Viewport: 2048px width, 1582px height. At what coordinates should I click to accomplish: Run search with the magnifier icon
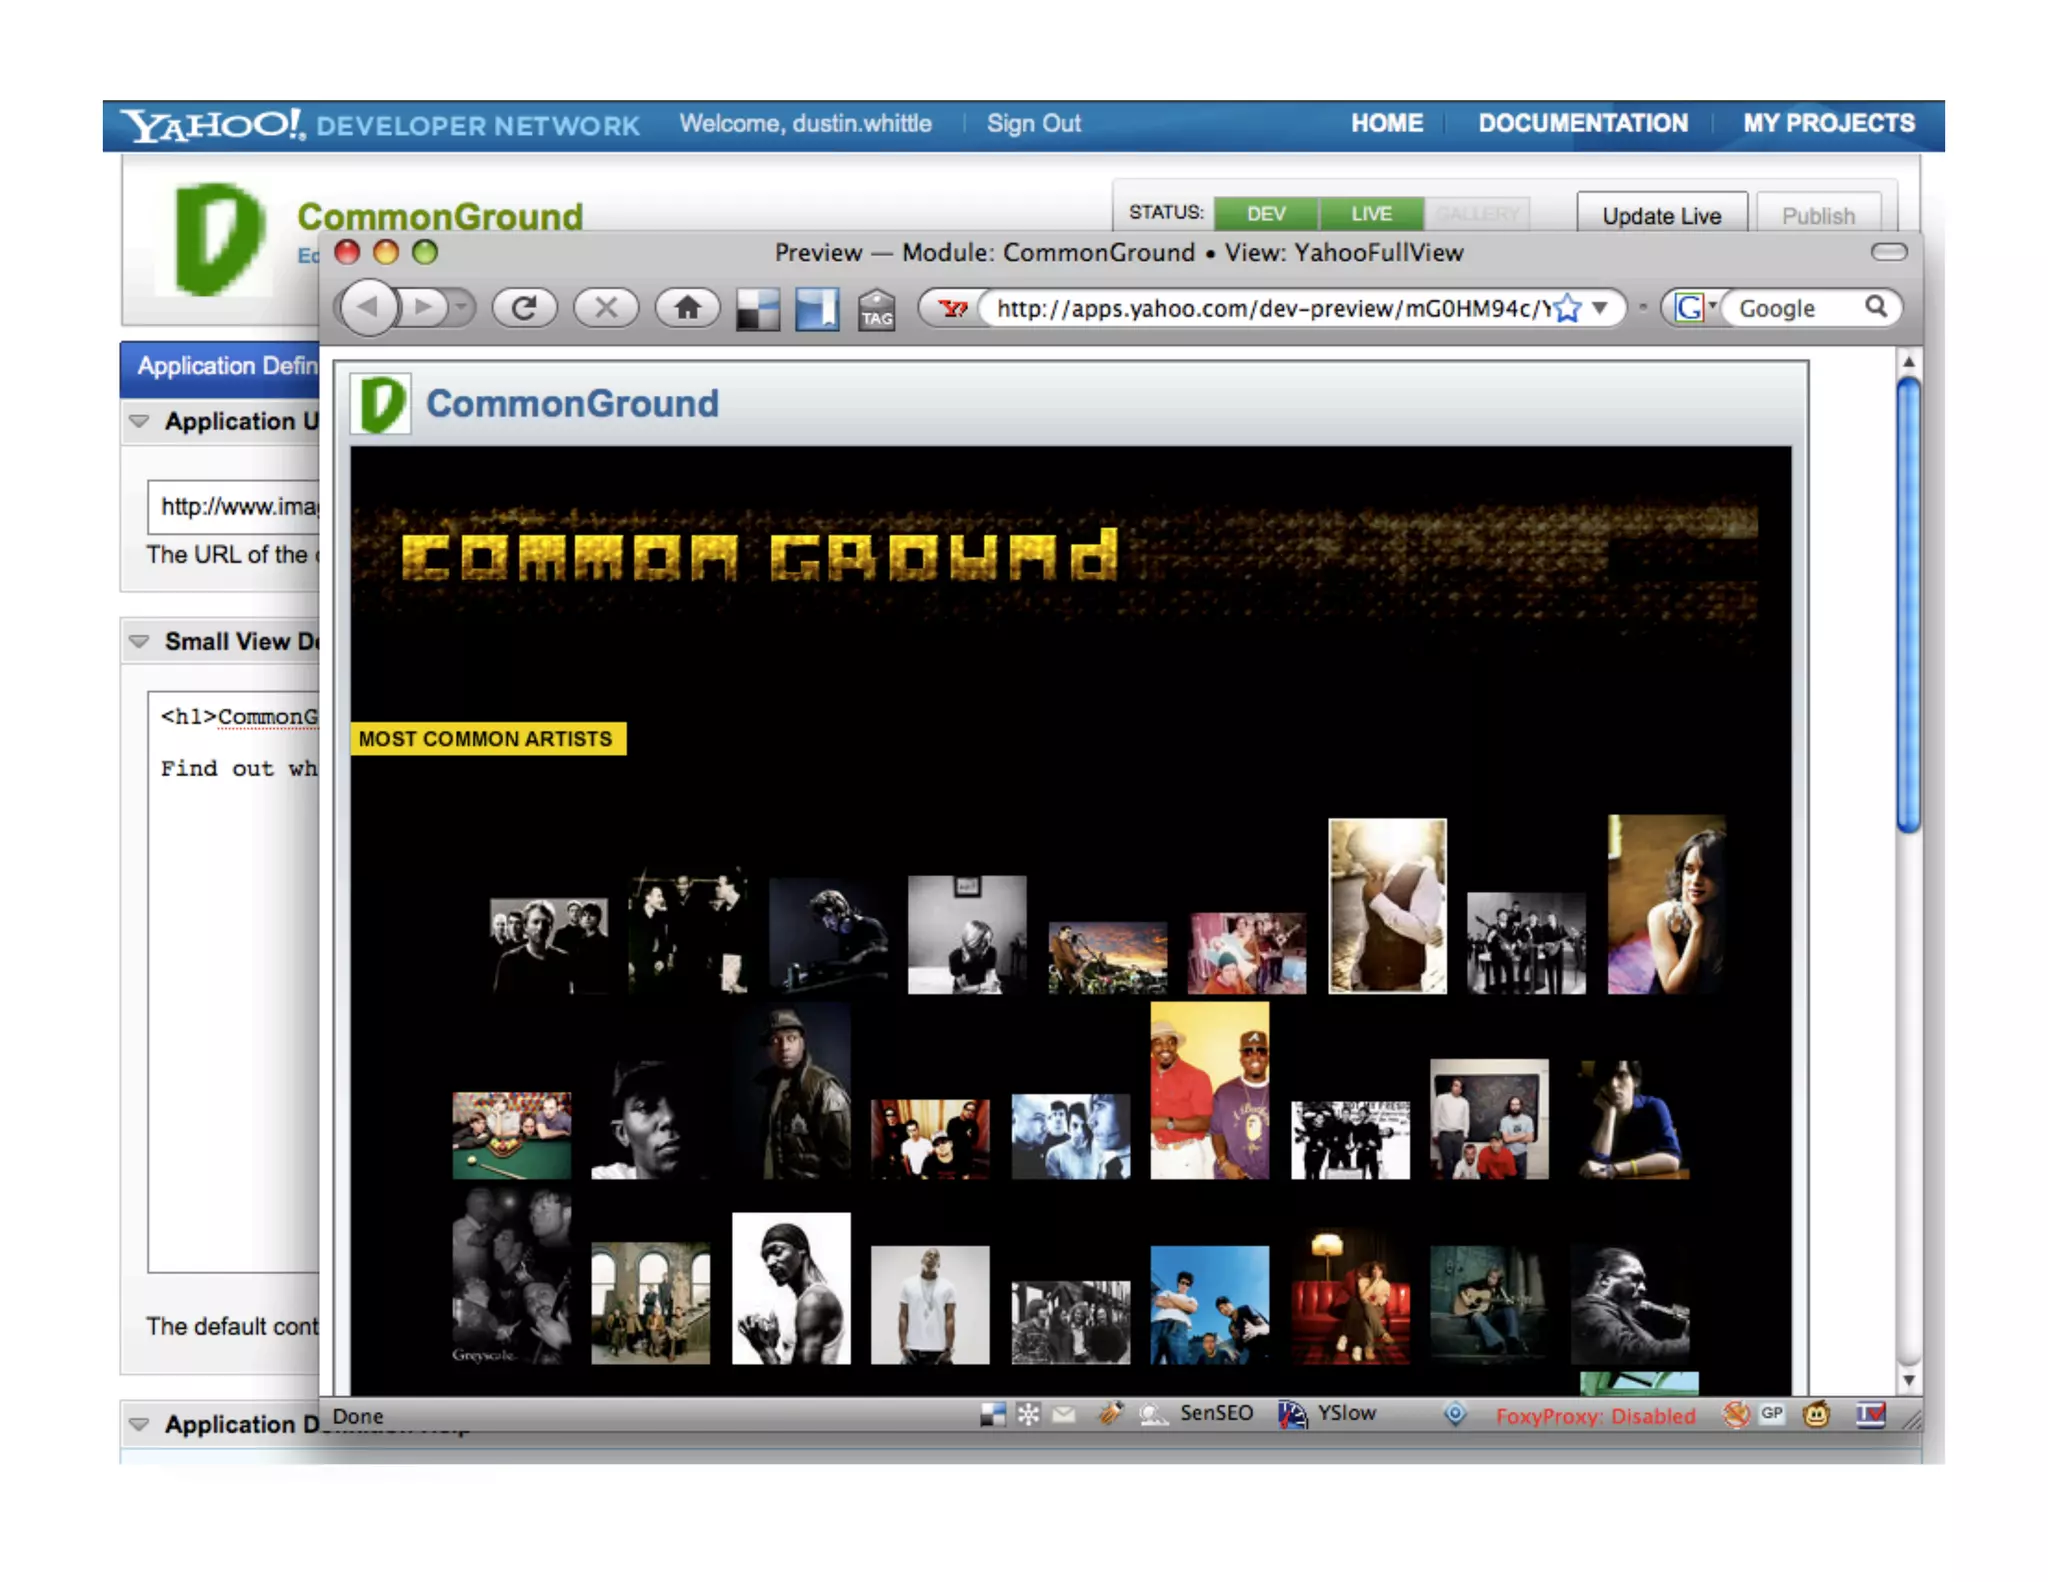click(1876, 307)
